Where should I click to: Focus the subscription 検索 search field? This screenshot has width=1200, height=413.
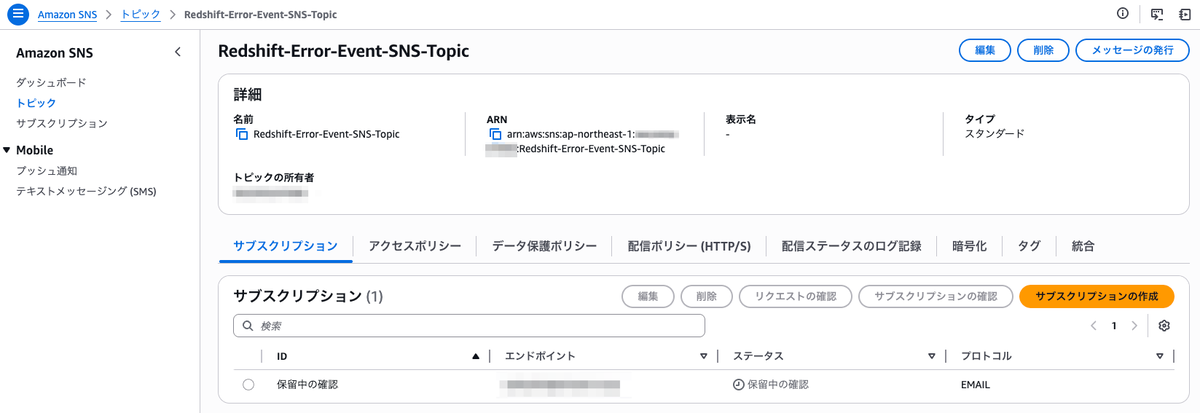(x=469, y=326)
